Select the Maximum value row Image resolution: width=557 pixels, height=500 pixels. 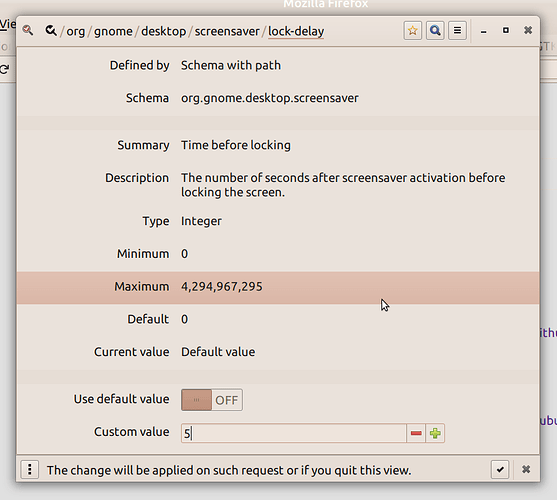click(x=278, y=288)
